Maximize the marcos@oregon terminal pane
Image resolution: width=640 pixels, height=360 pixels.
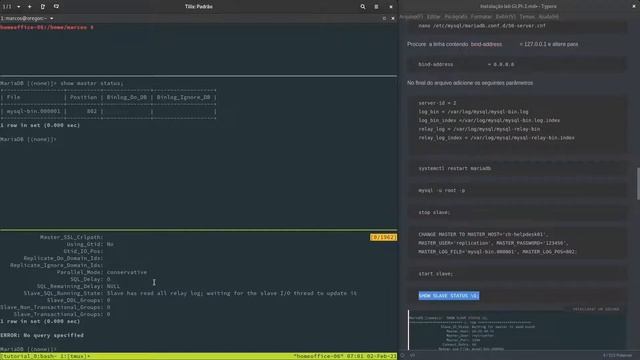coord(384,18)
